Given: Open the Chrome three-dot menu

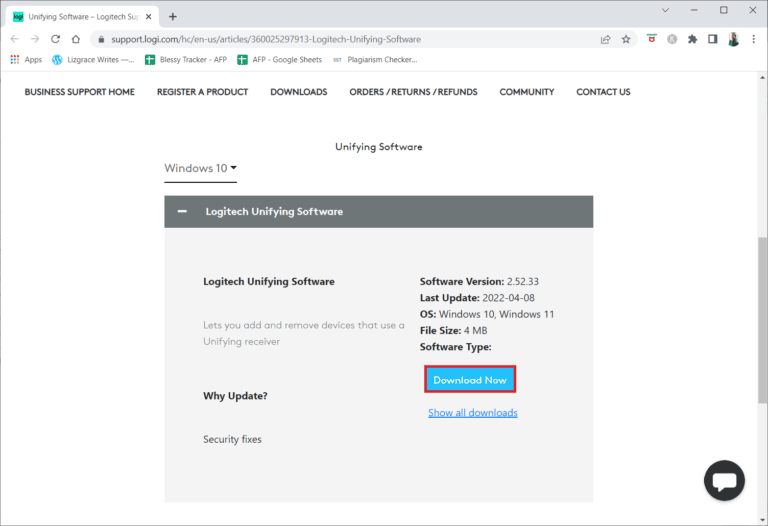Looking at the screenshot, I should 754,39.
